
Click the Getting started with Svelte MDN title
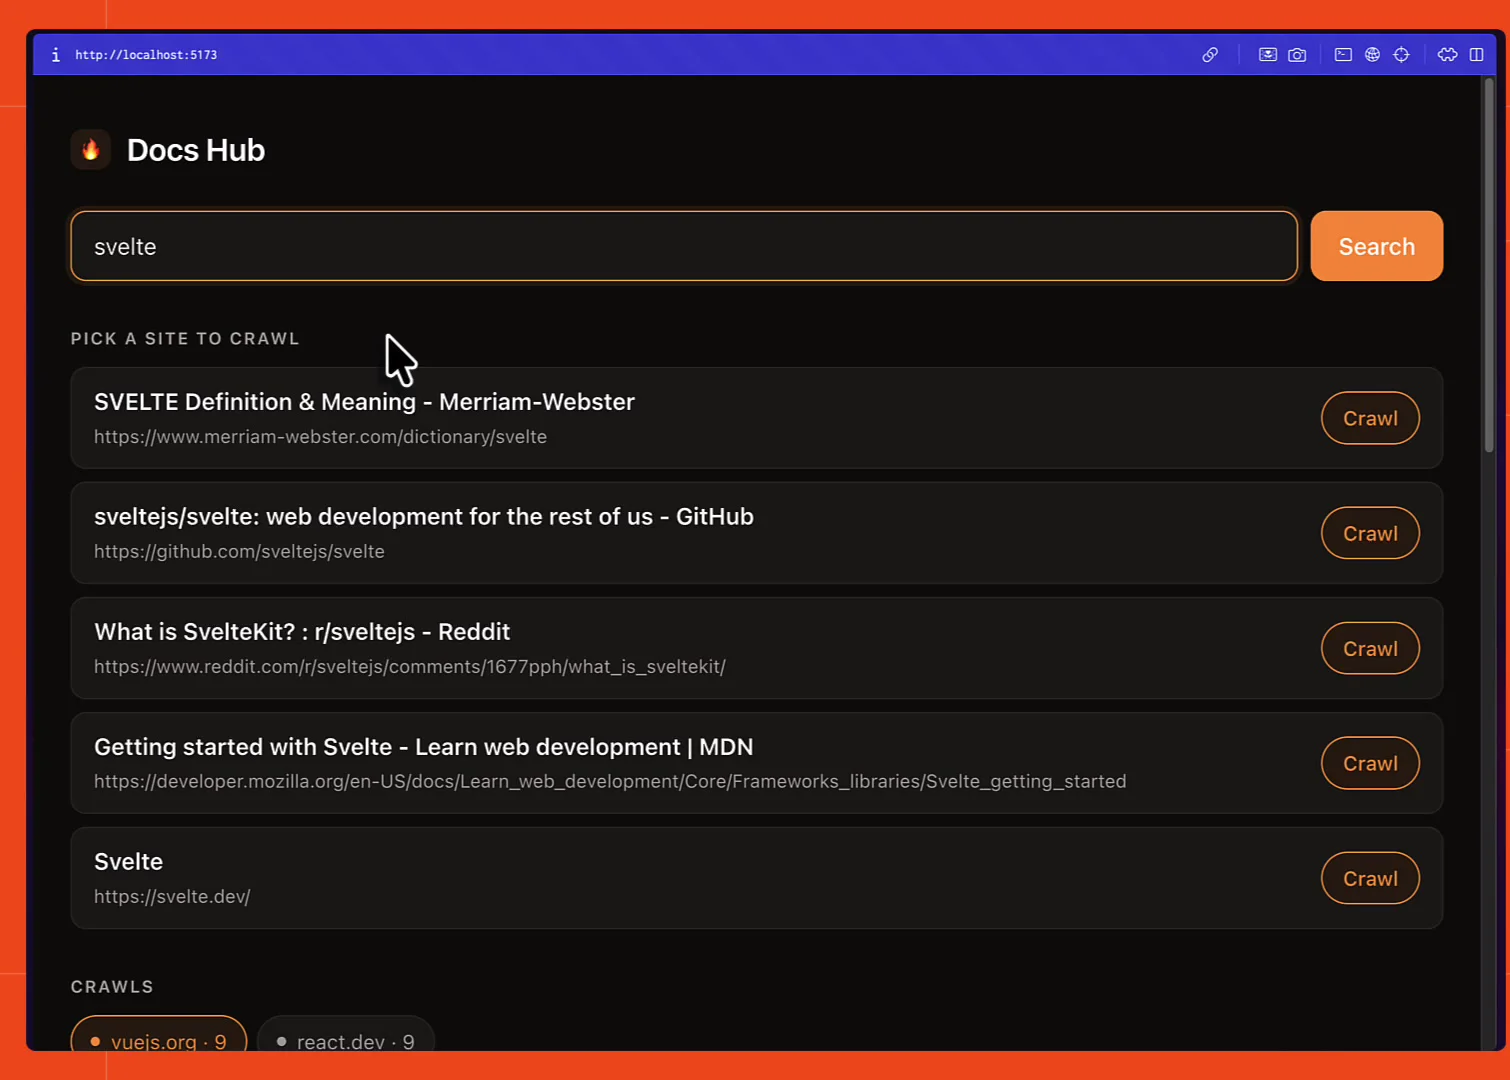[424, 747]
